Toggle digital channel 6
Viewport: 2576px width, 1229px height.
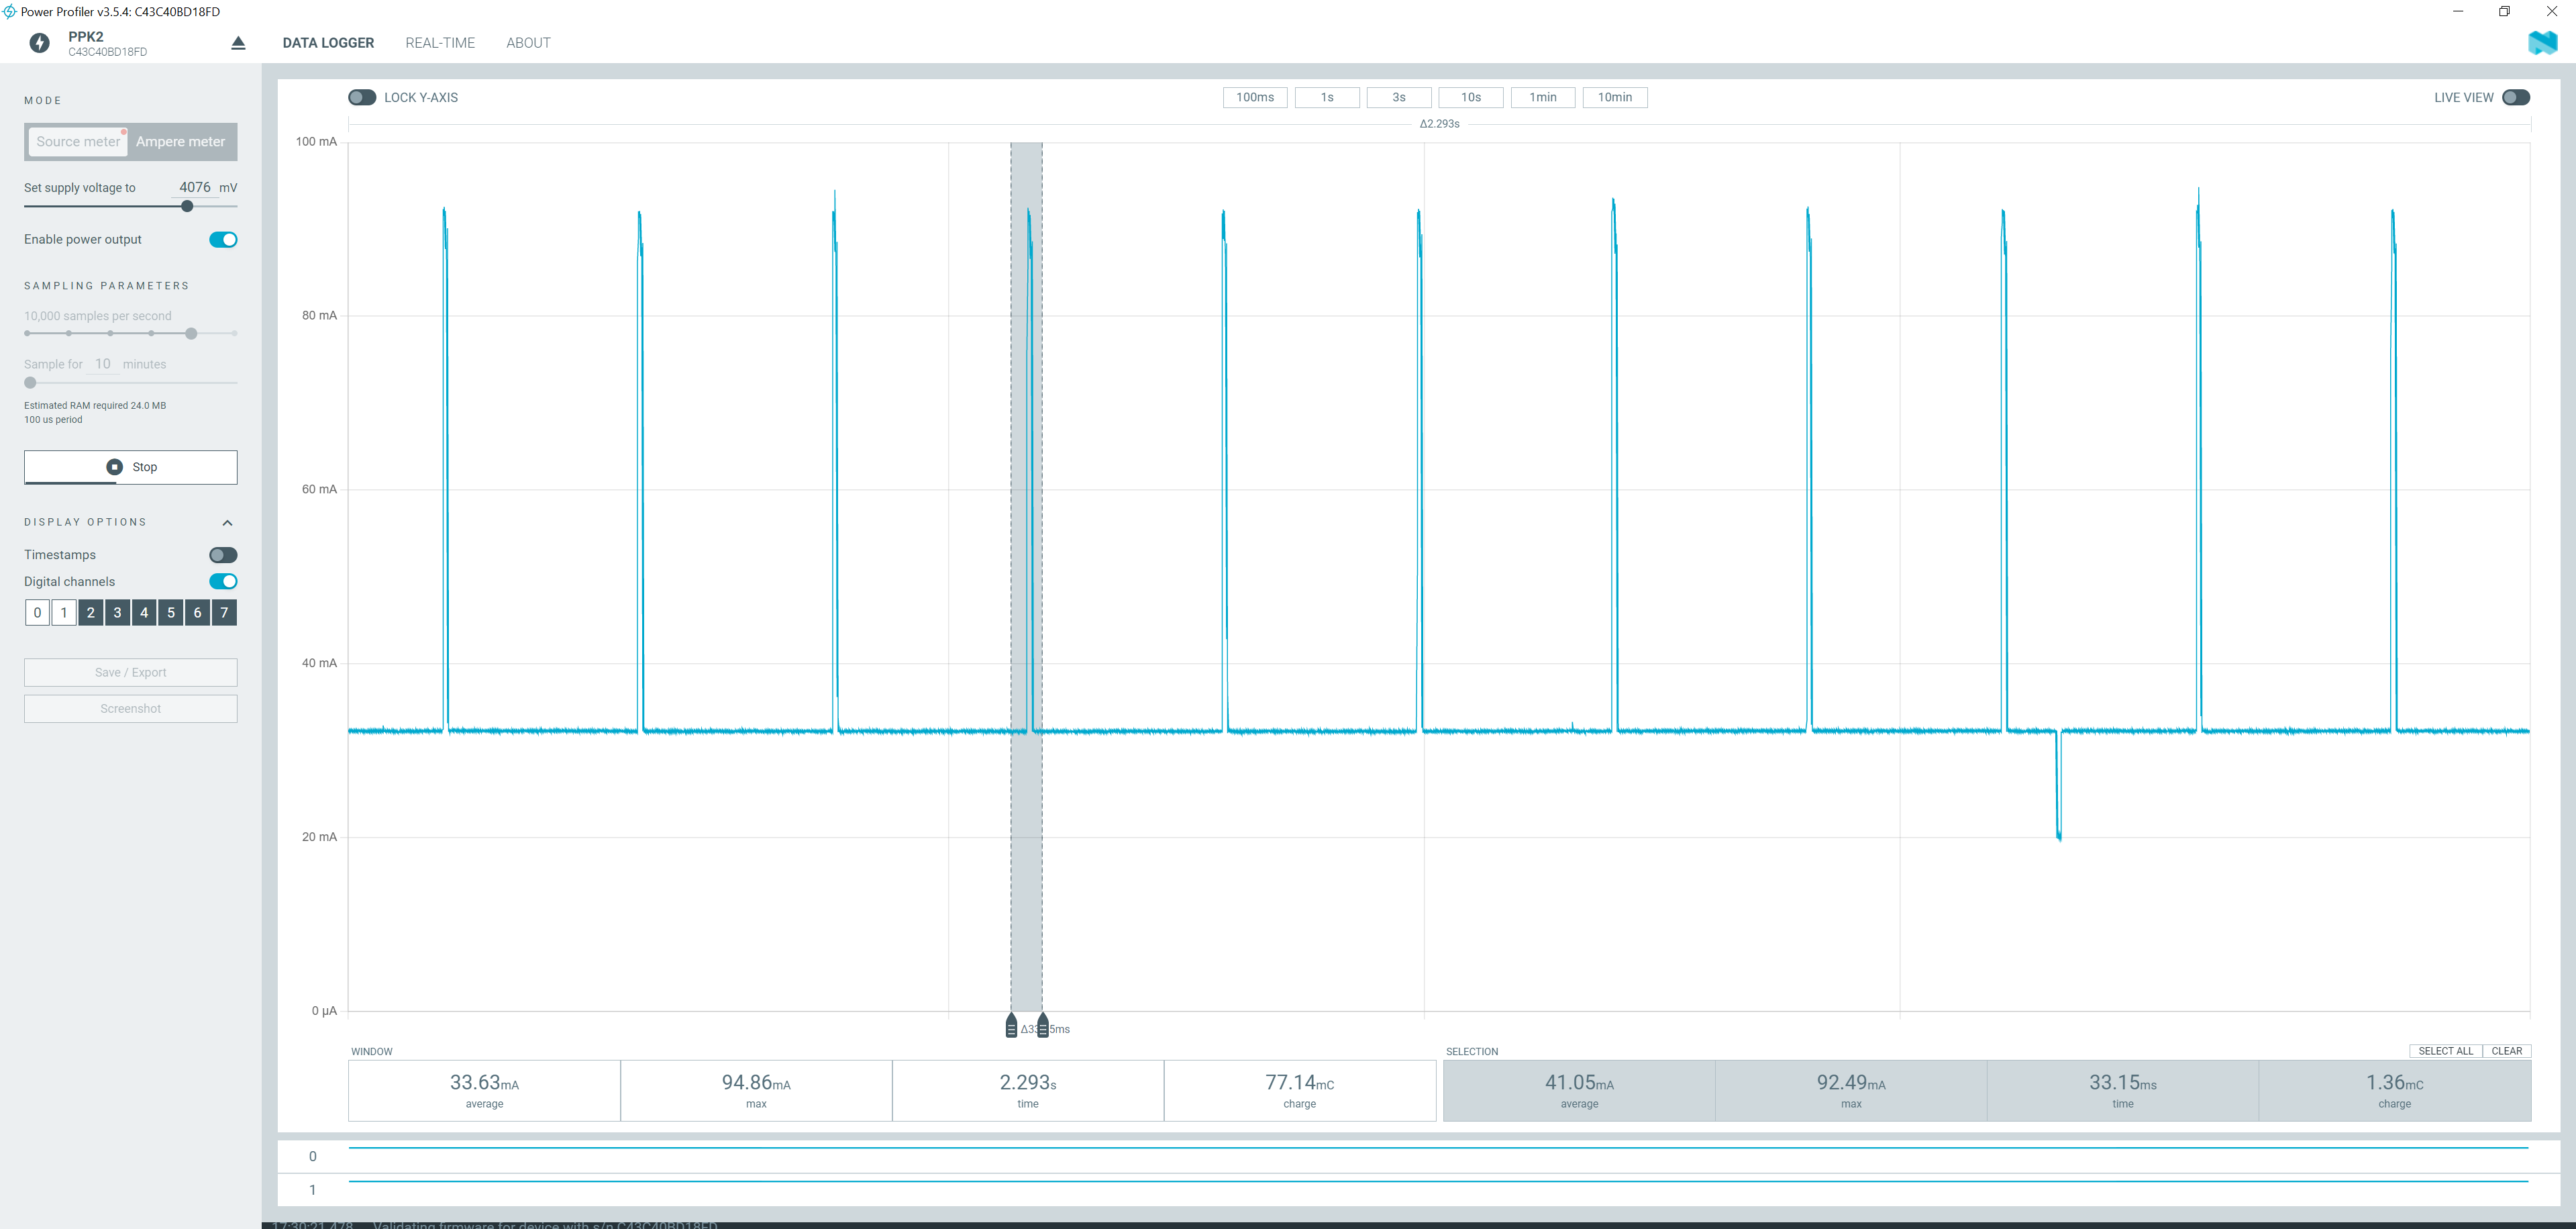(x=197, y=613)
